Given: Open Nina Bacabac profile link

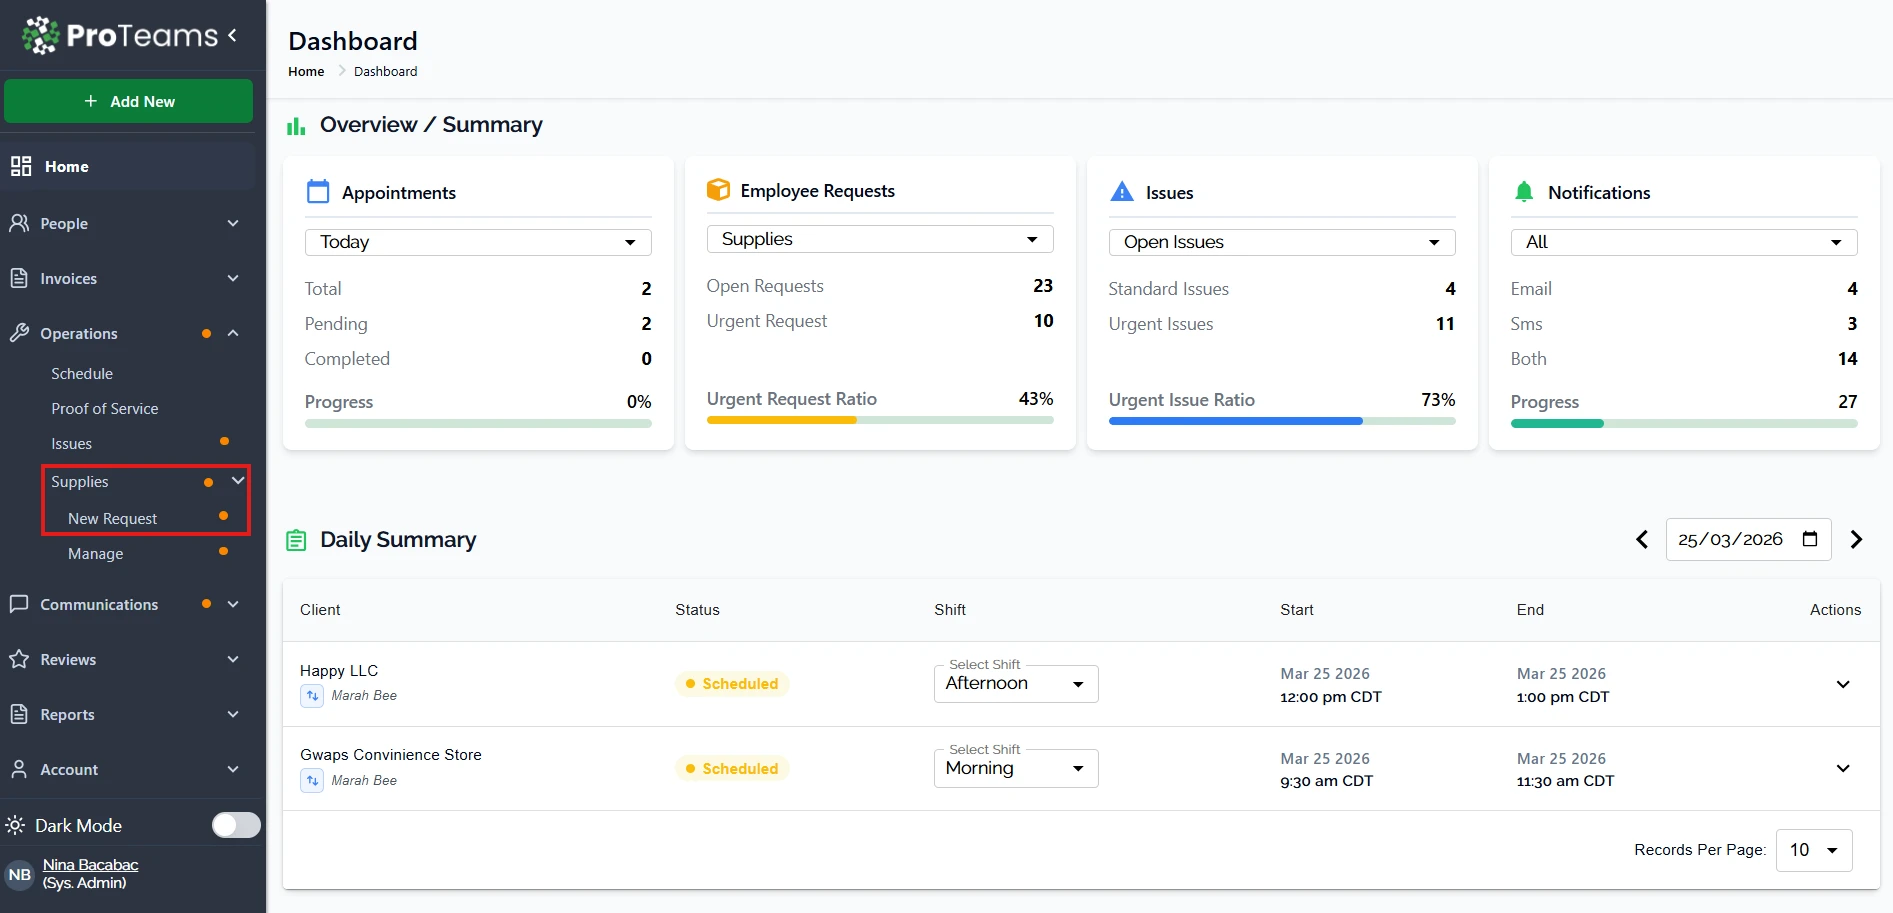Looking at the screenshot, I should [x=90, y=865].
